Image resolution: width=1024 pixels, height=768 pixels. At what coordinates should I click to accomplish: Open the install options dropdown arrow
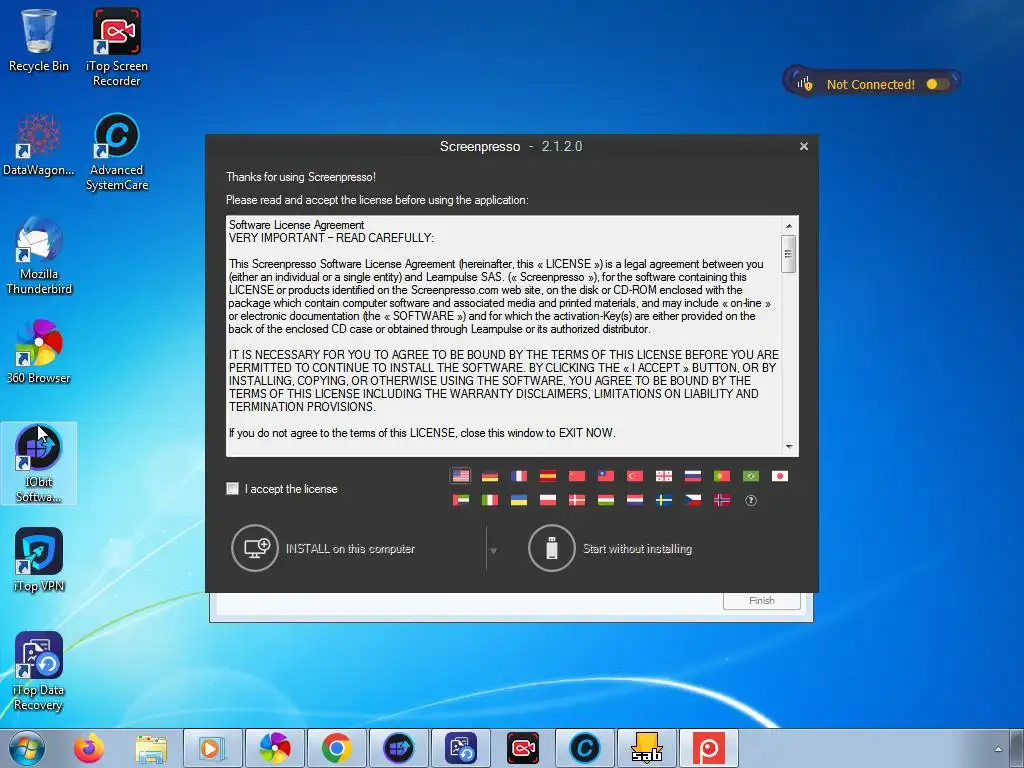(494, 551)
